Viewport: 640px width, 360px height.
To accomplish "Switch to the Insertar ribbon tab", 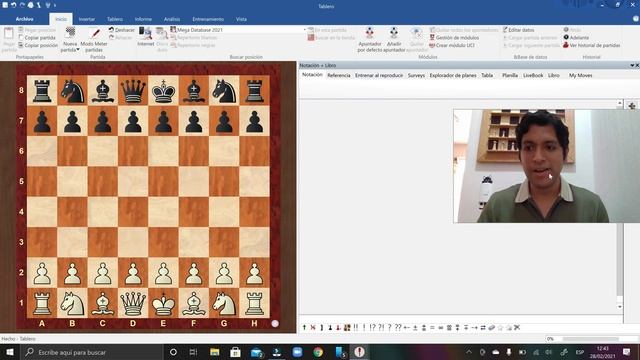I will (x=87, y=19).
